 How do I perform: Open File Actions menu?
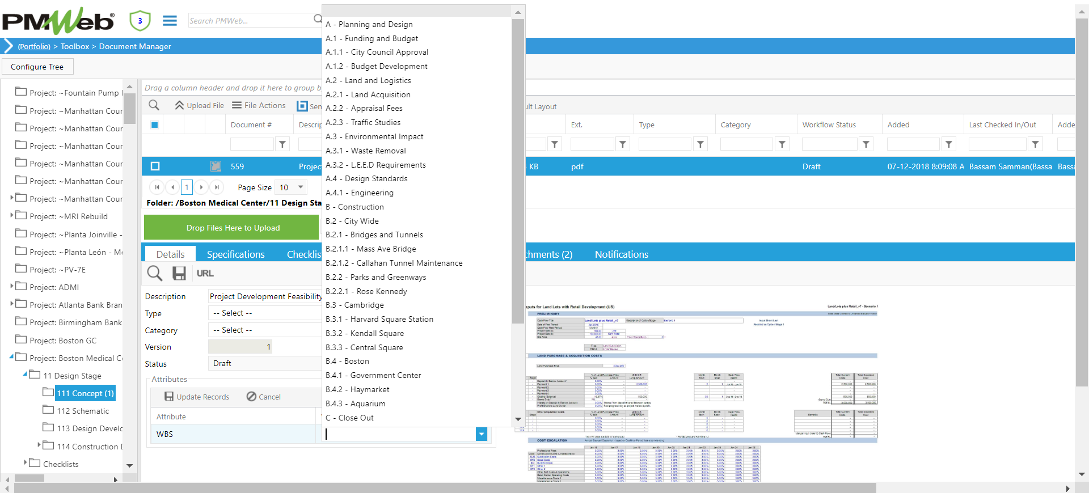pos(258,106)
